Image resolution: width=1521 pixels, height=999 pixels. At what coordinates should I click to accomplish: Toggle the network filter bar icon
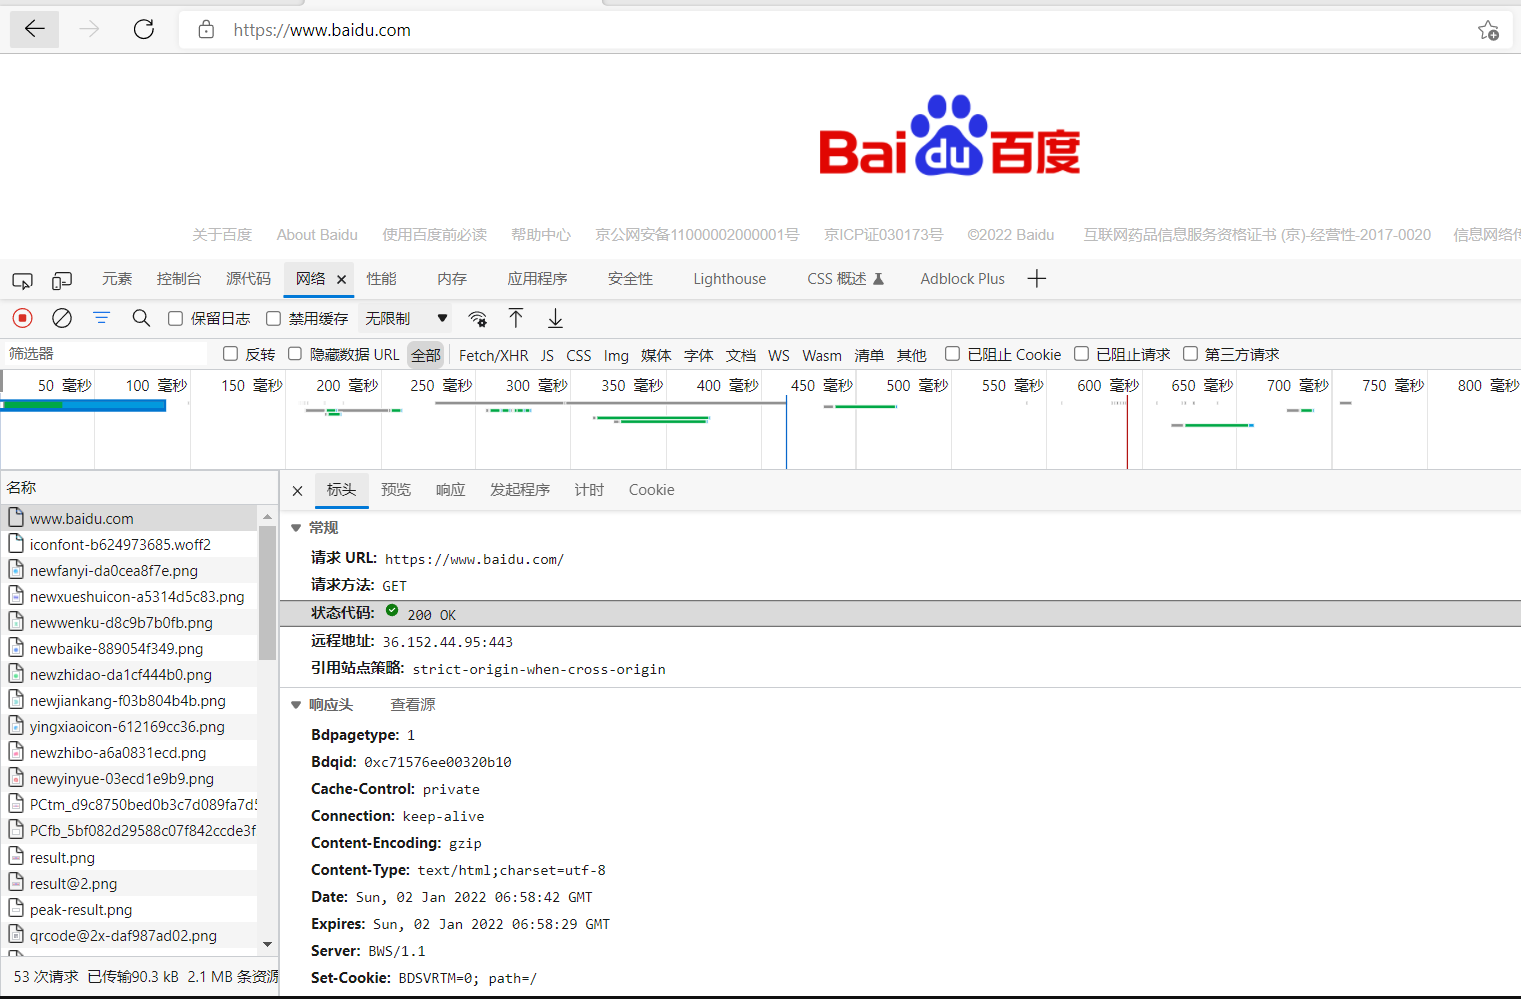(101, 318)
